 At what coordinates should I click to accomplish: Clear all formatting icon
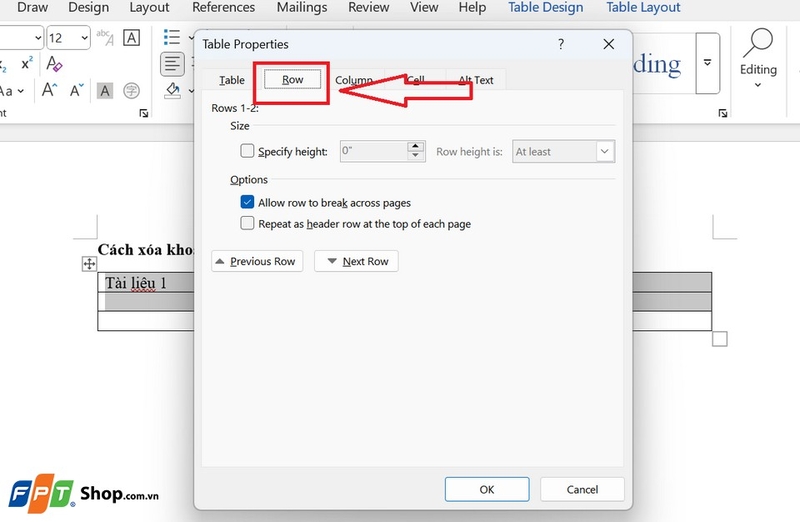[x=54, y=63]
